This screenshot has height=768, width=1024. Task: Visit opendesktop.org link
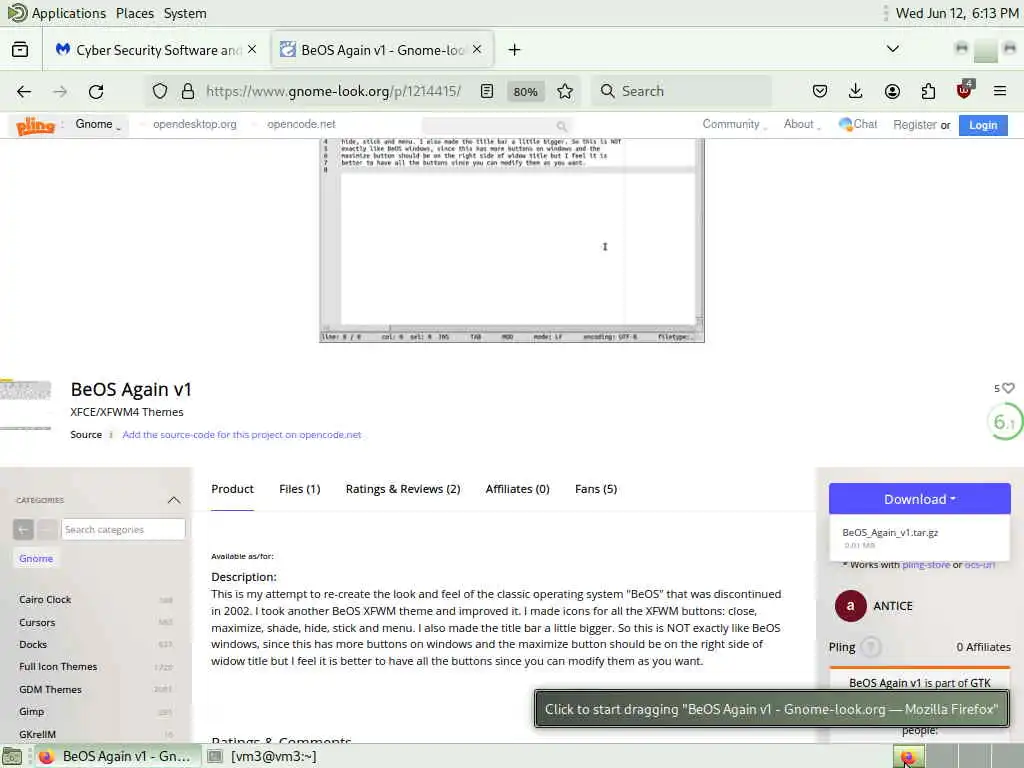click(x=195, y=124)
